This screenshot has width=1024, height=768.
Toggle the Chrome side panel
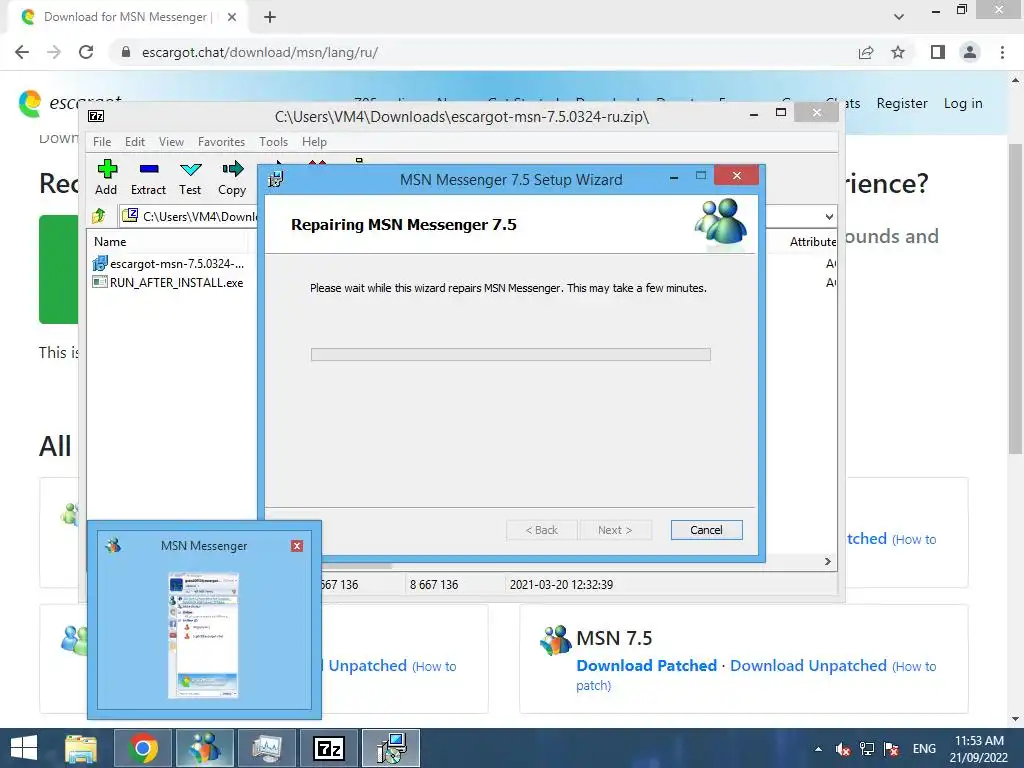938,52
